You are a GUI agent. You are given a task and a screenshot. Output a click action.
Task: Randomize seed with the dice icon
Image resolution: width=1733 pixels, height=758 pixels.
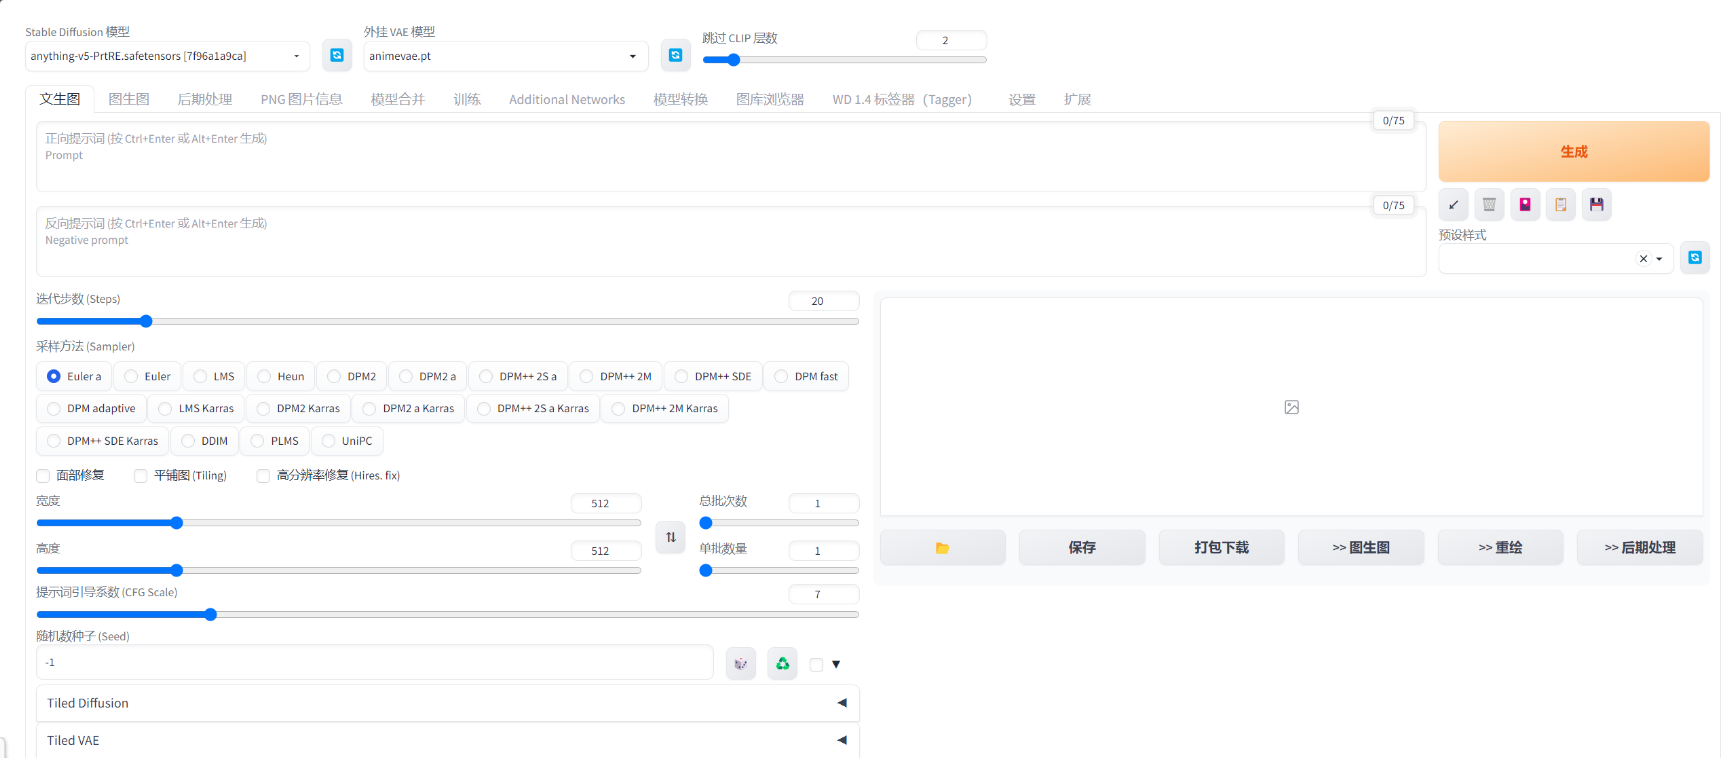(741, 663)
